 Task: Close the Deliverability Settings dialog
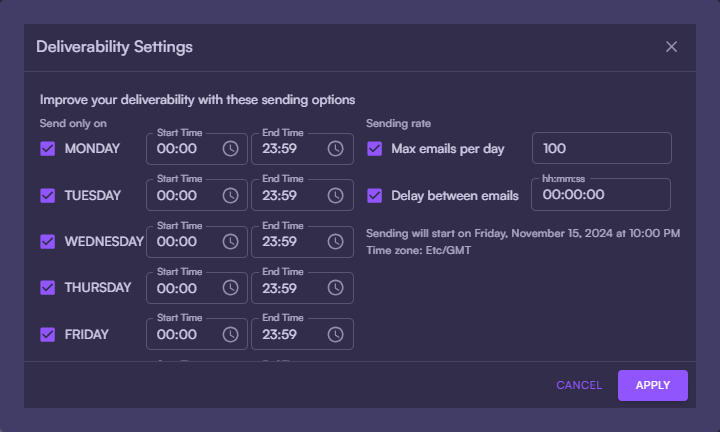pos(671,47)
